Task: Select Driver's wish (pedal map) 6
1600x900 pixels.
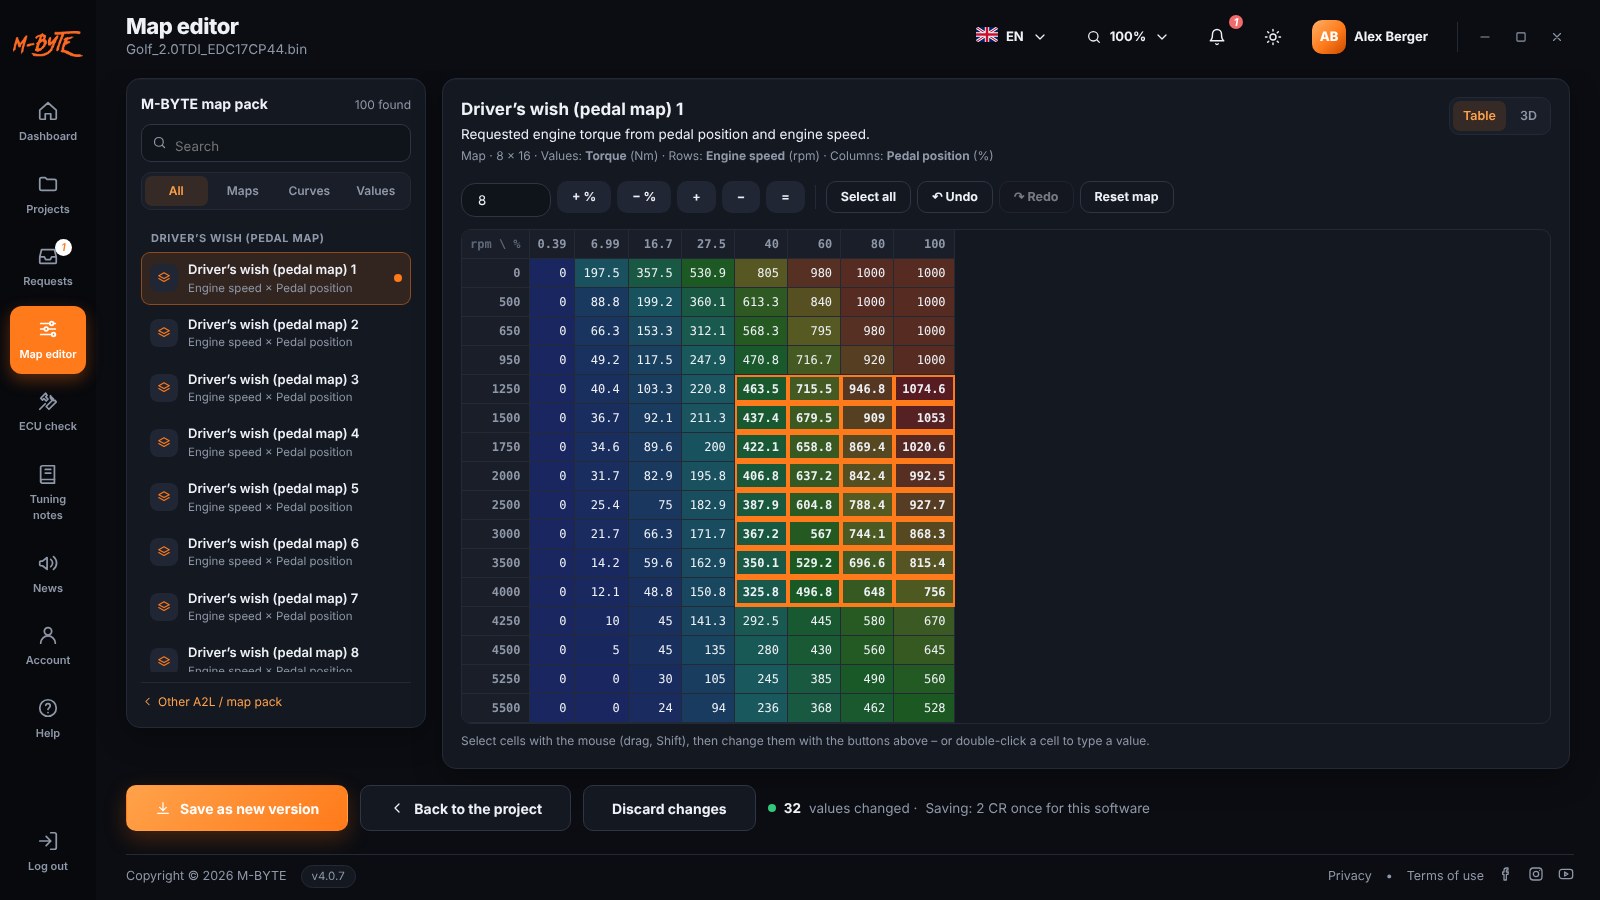Action: point(276,552)
